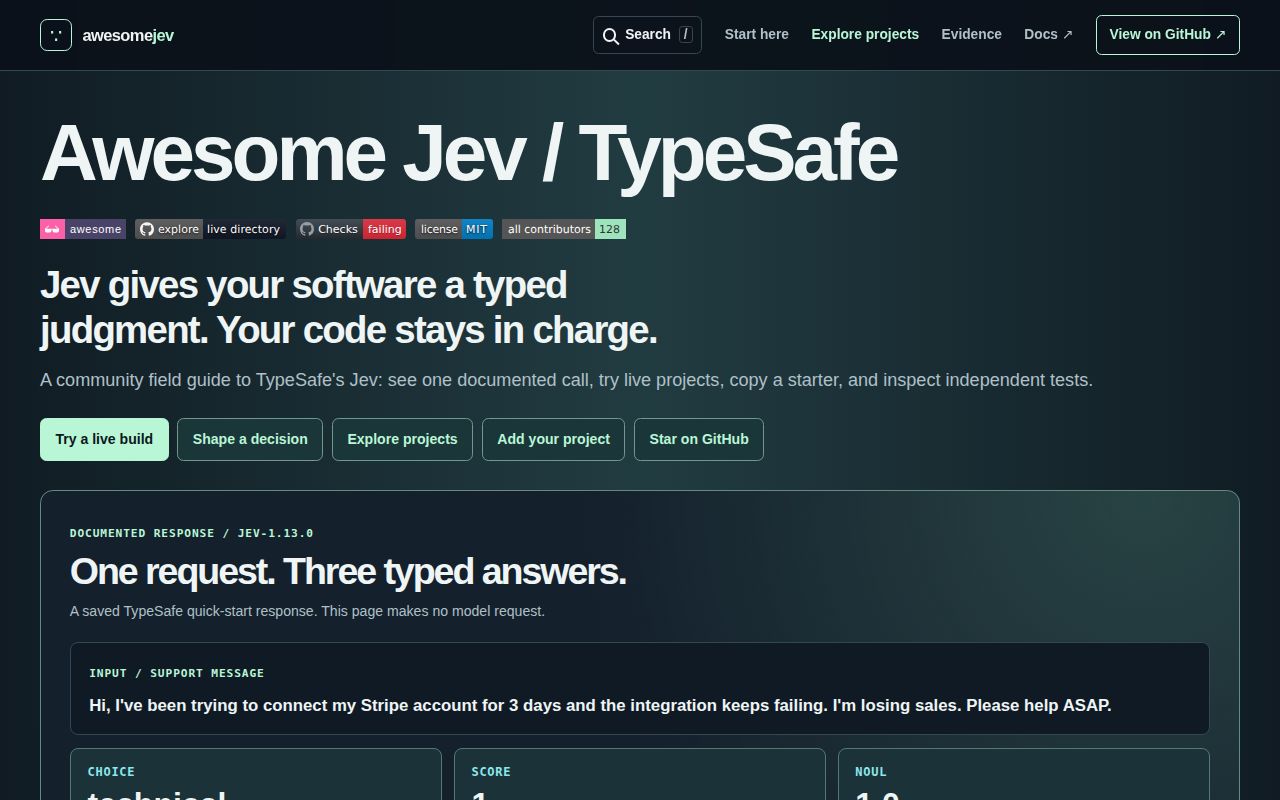Click the GitHub explore live directory badge
Viewport: 1280px width, 800px height.
210,229
